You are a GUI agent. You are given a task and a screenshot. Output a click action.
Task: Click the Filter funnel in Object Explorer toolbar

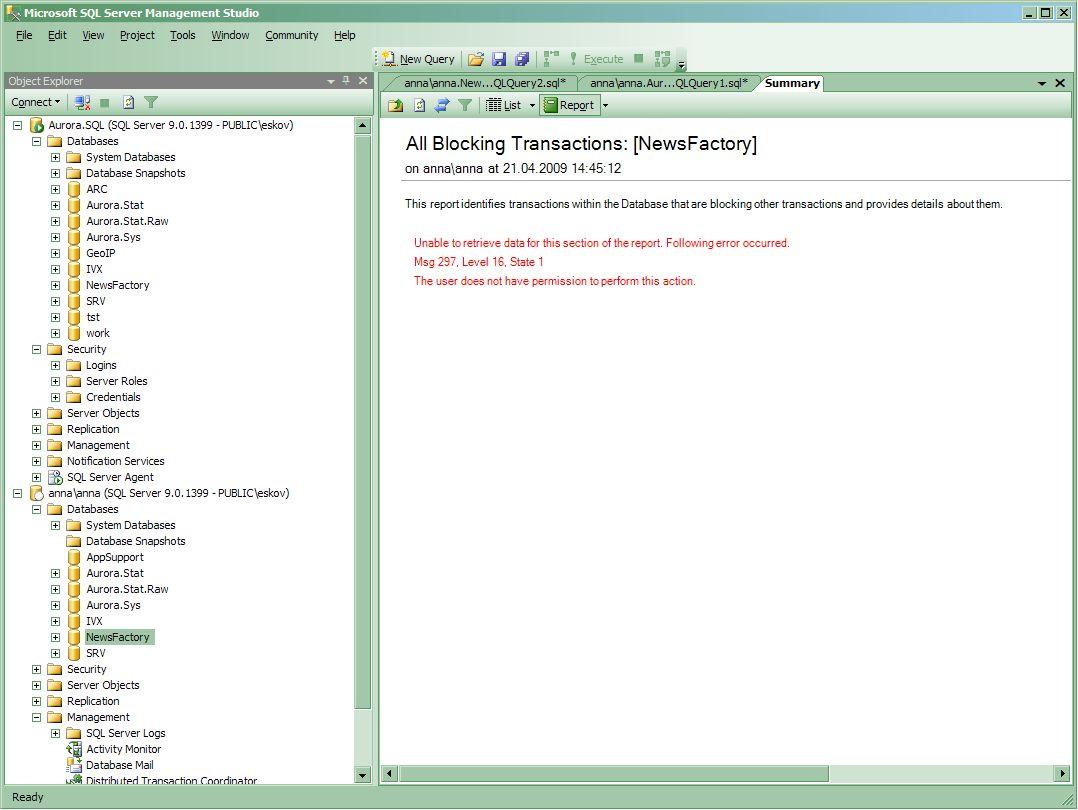pos(151,102)
